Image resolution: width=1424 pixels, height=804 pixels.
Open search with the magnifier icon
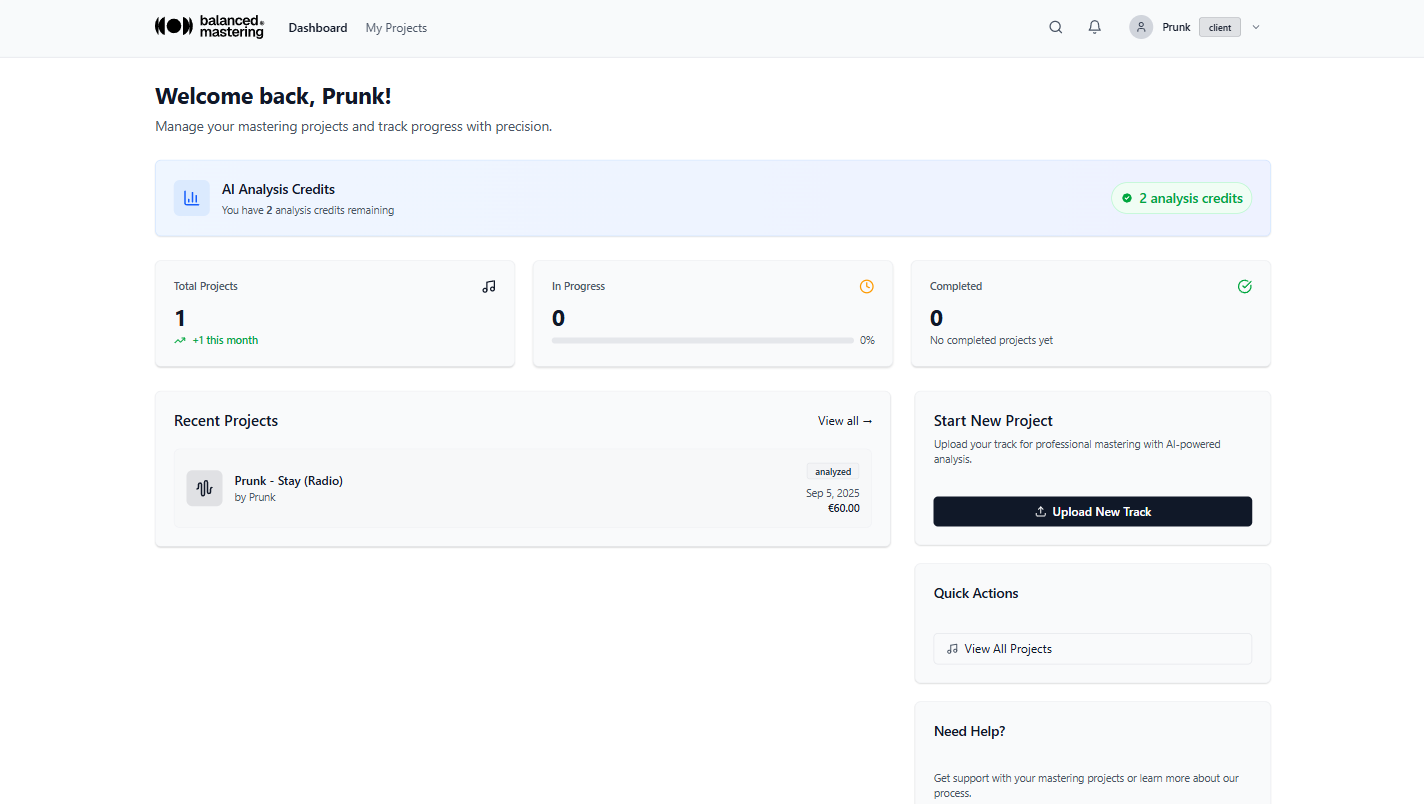1055,27
